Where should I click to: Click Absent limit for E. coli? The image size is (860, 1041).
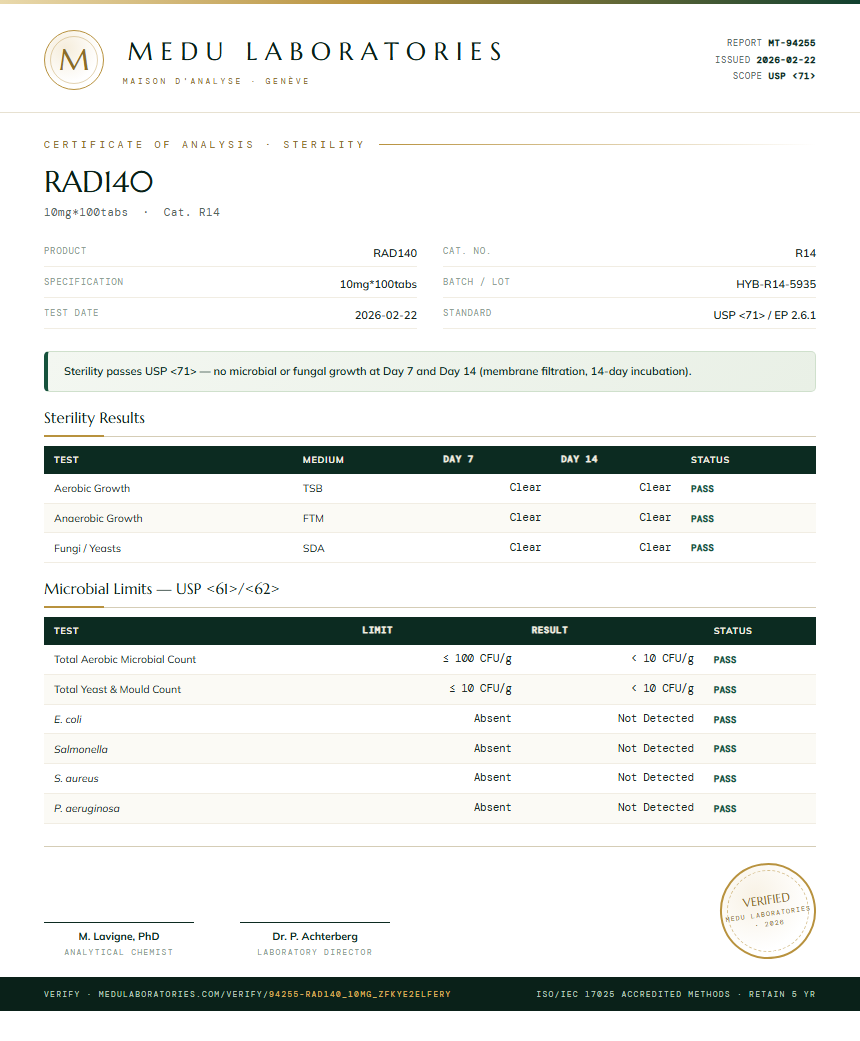[x=493, y=718]
